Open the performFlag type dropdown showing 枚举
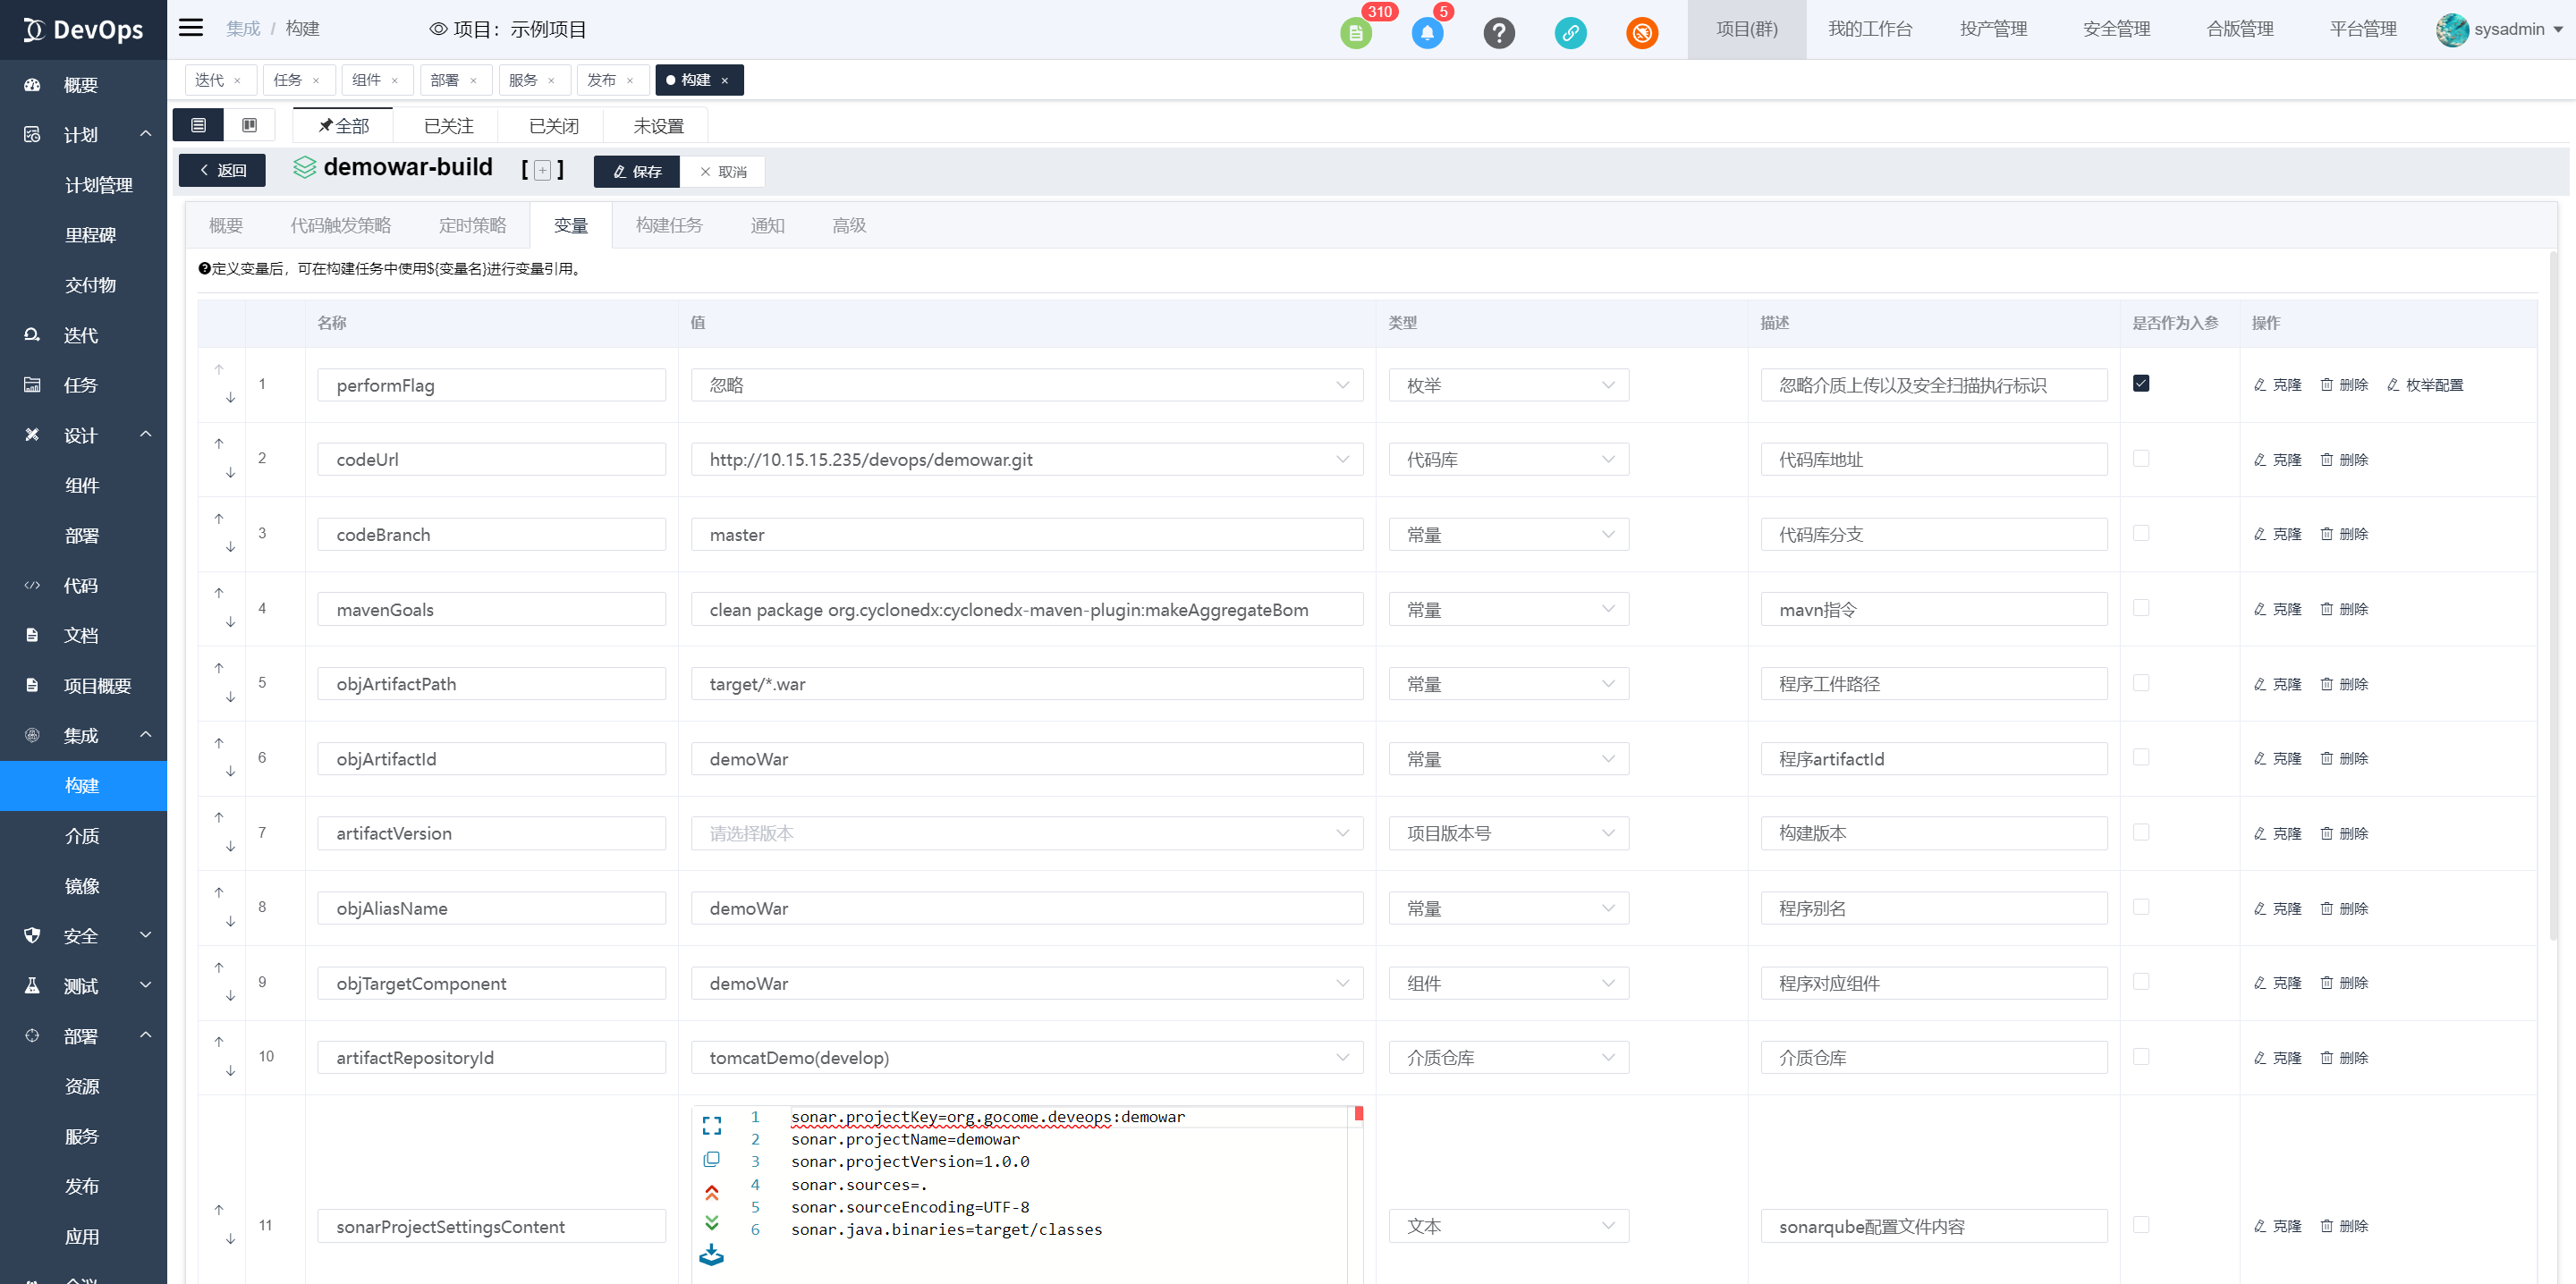 point(1508,385)
